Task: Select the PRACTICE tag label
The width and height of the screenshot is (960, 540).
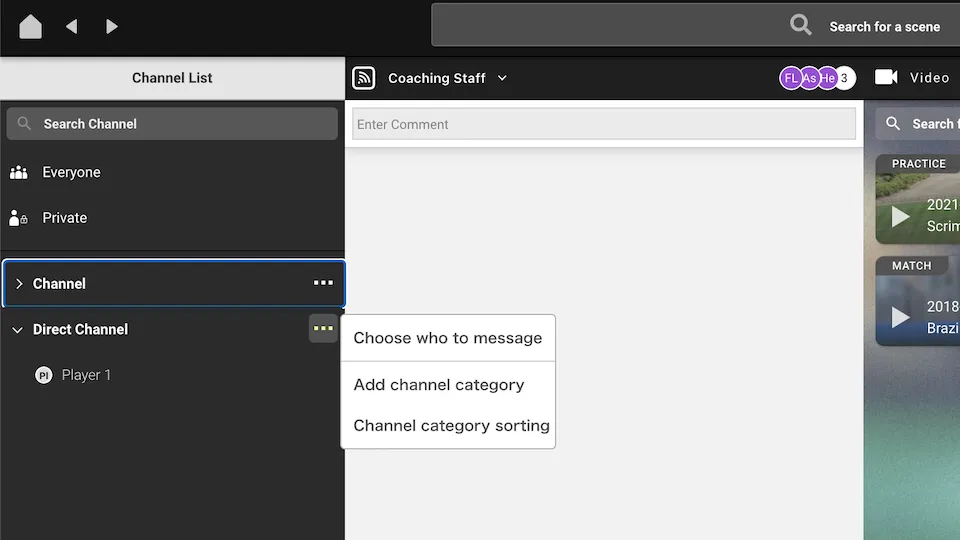Action: point(918,163)
